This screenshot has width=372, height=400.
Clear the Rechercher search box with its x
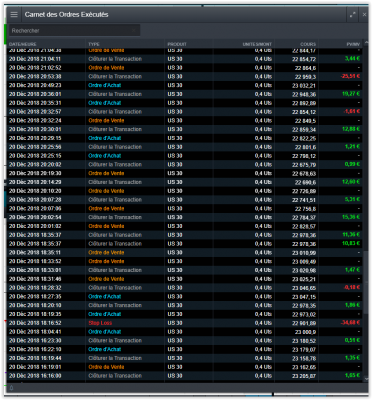point(133,30)
